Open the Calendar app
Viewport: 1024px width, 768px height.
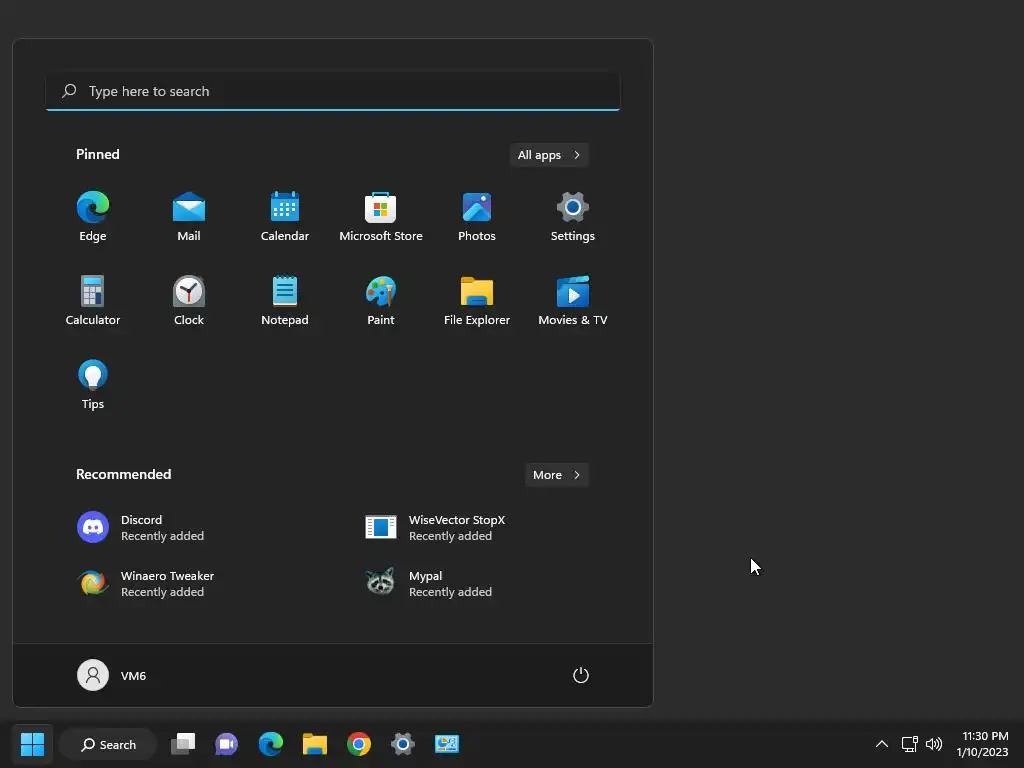pyautogui.click(x=285, y=217)
